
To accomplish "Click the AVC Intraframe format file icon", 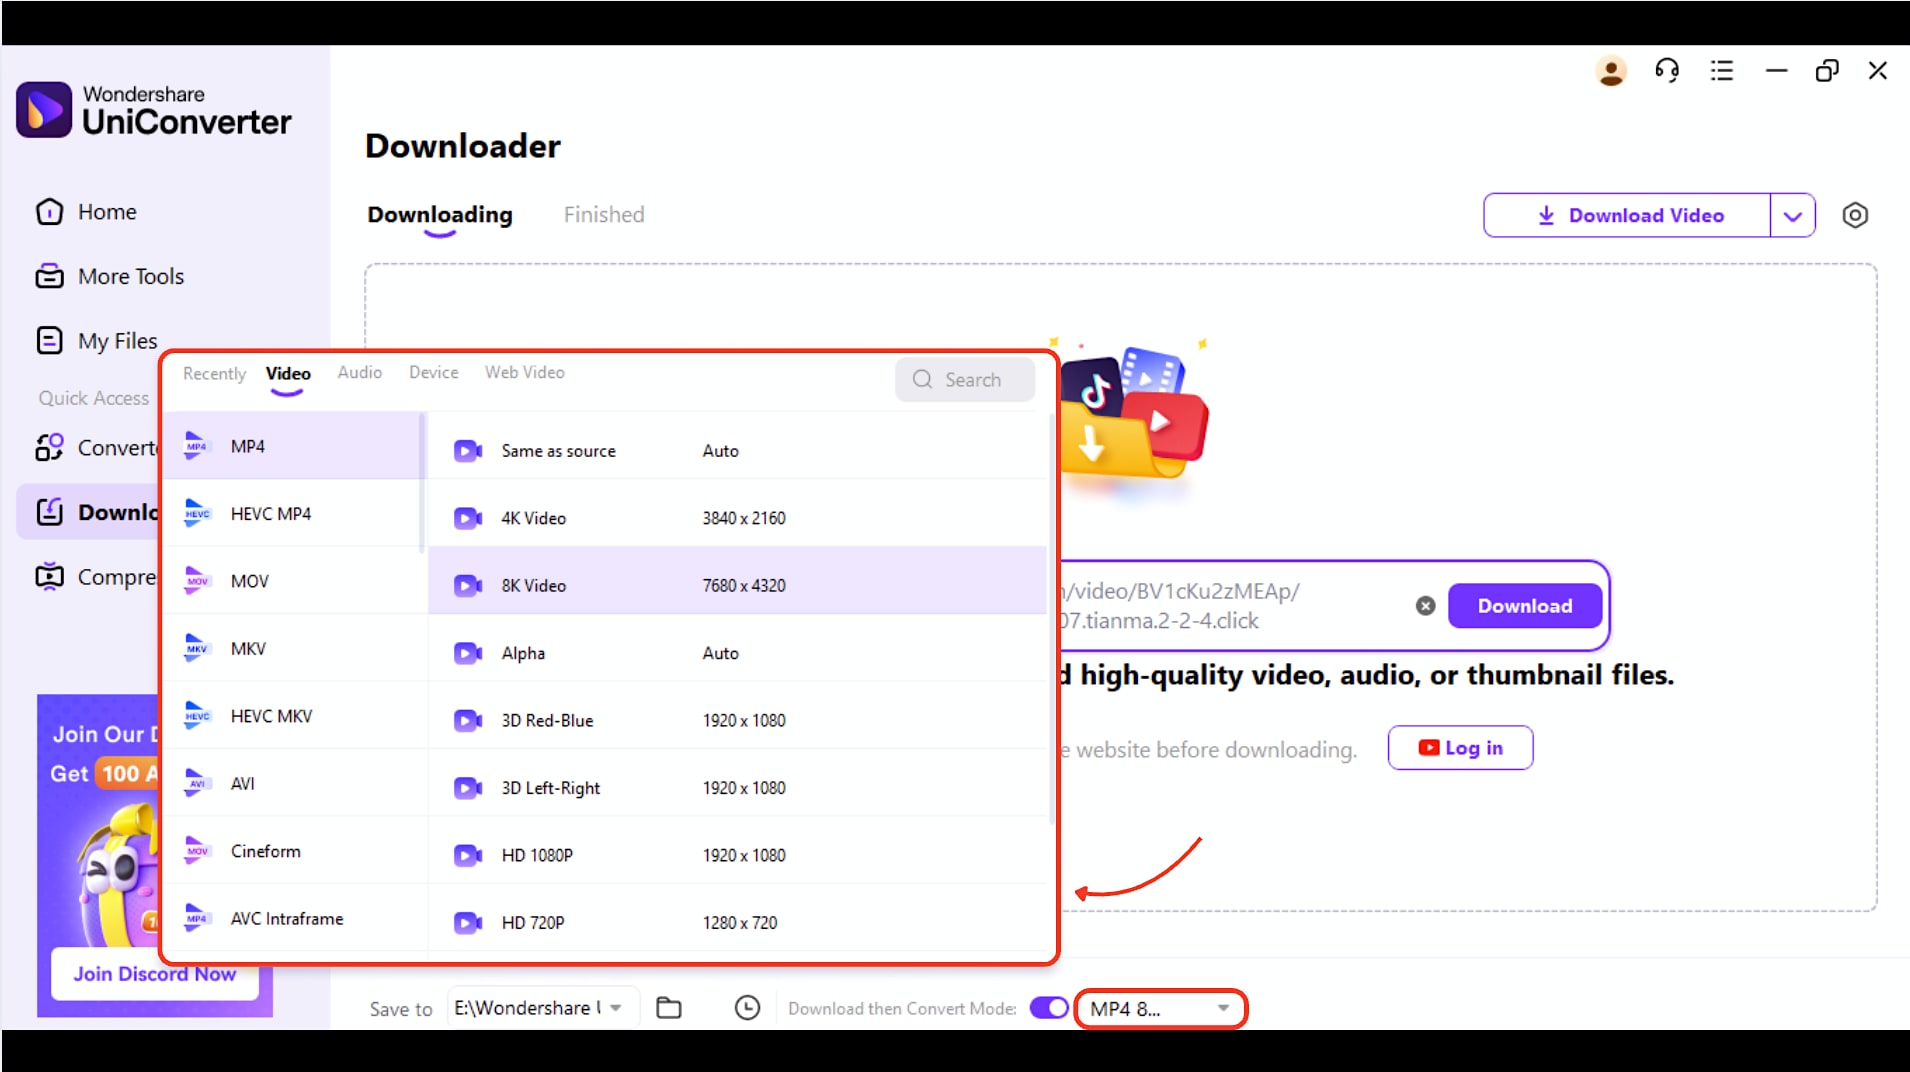I will point(197,918).
